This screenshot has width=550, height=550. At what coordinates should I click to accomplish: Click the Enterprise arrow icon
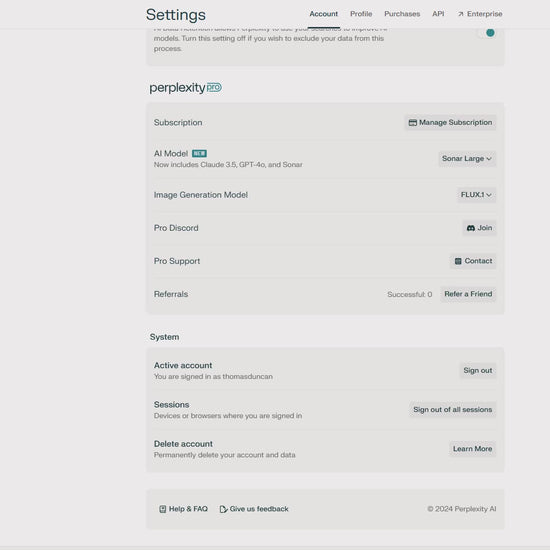coord(461,14)
